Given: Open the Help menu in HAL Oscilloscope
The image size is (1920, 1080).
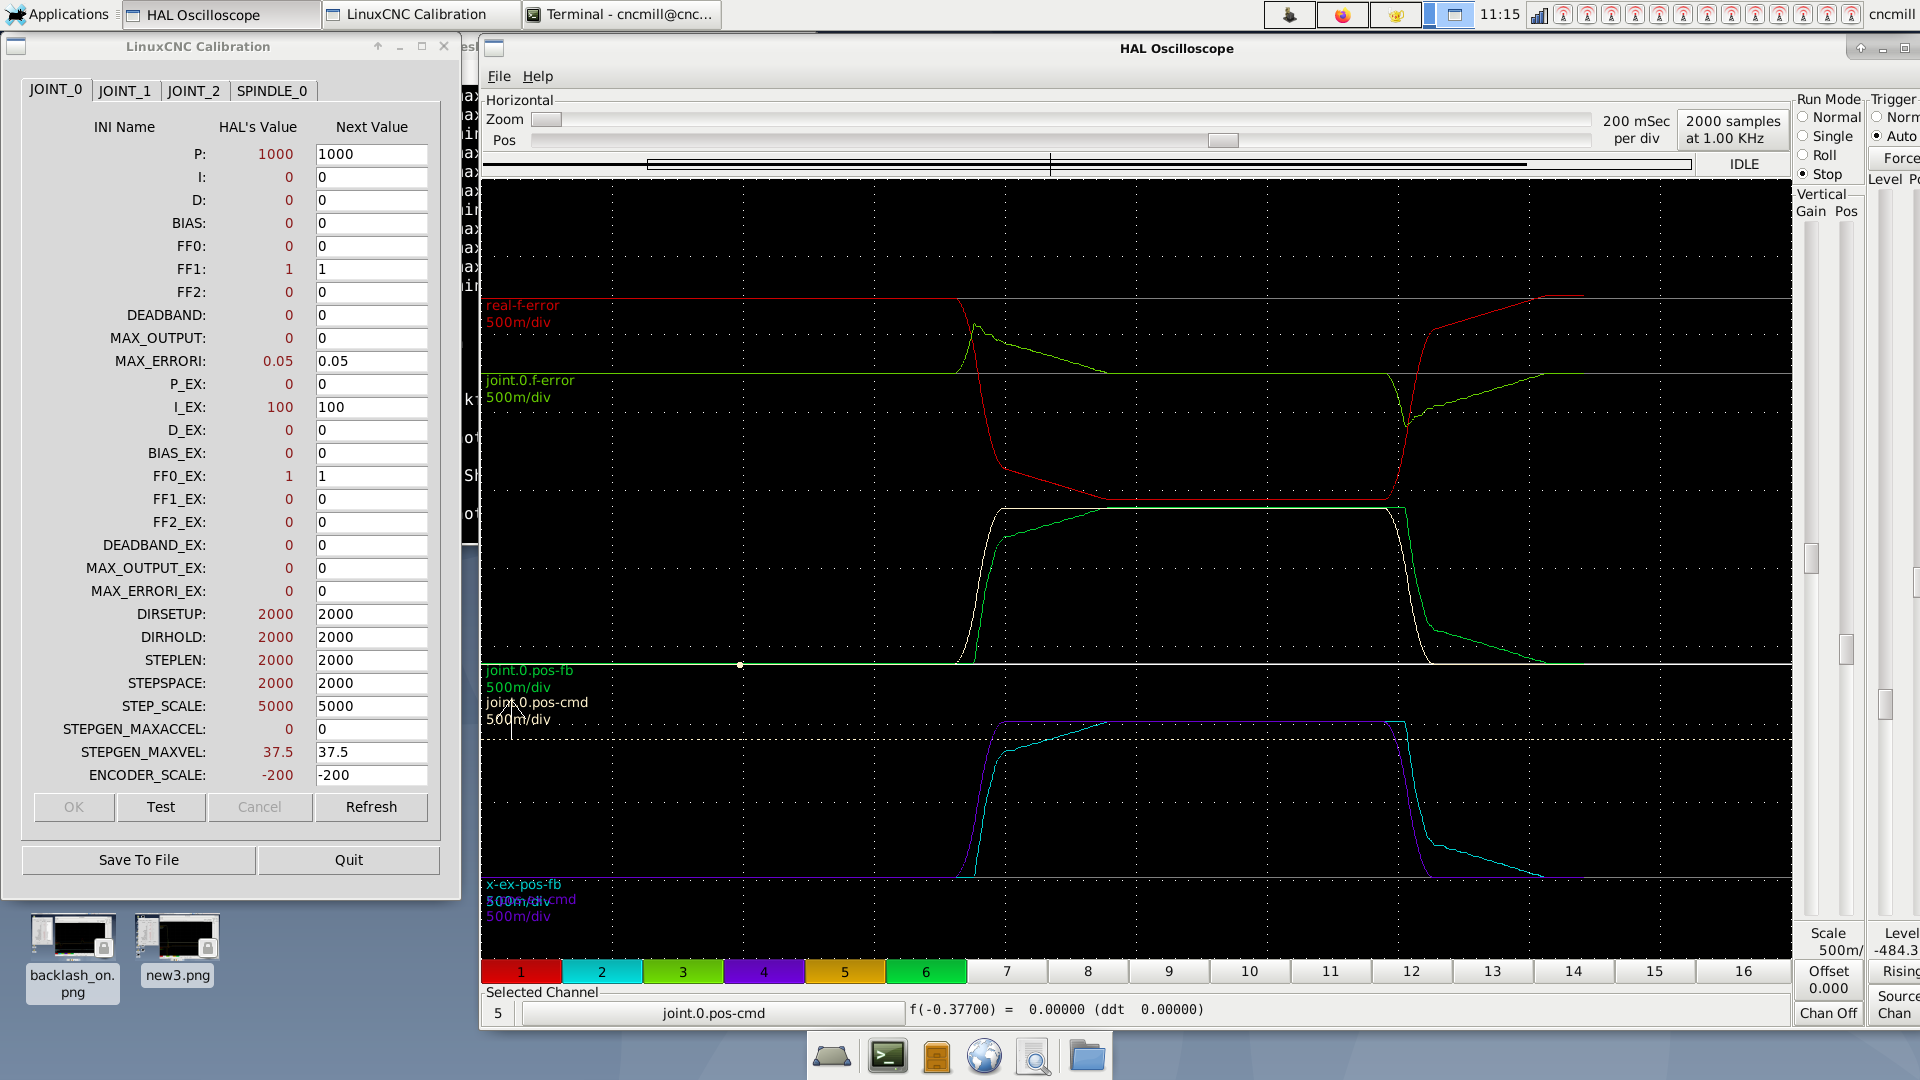Looking at the screenshot, I should coord(538,76).
